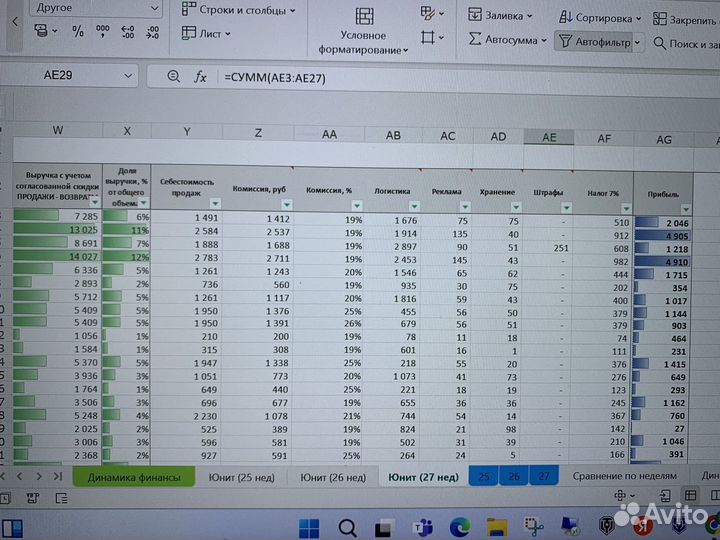Click the zoom magnifier icon beside formula bar
Screen dimensions: 720x540
coord(173,77)
